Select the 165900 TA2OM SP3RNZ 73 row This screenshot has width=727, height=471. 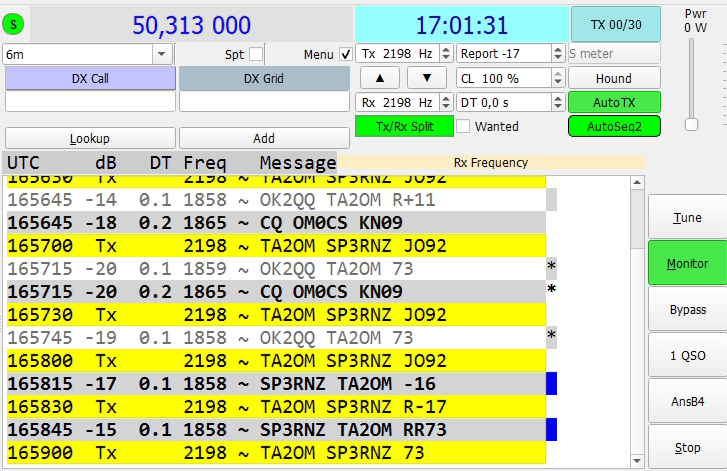[276, 452]
